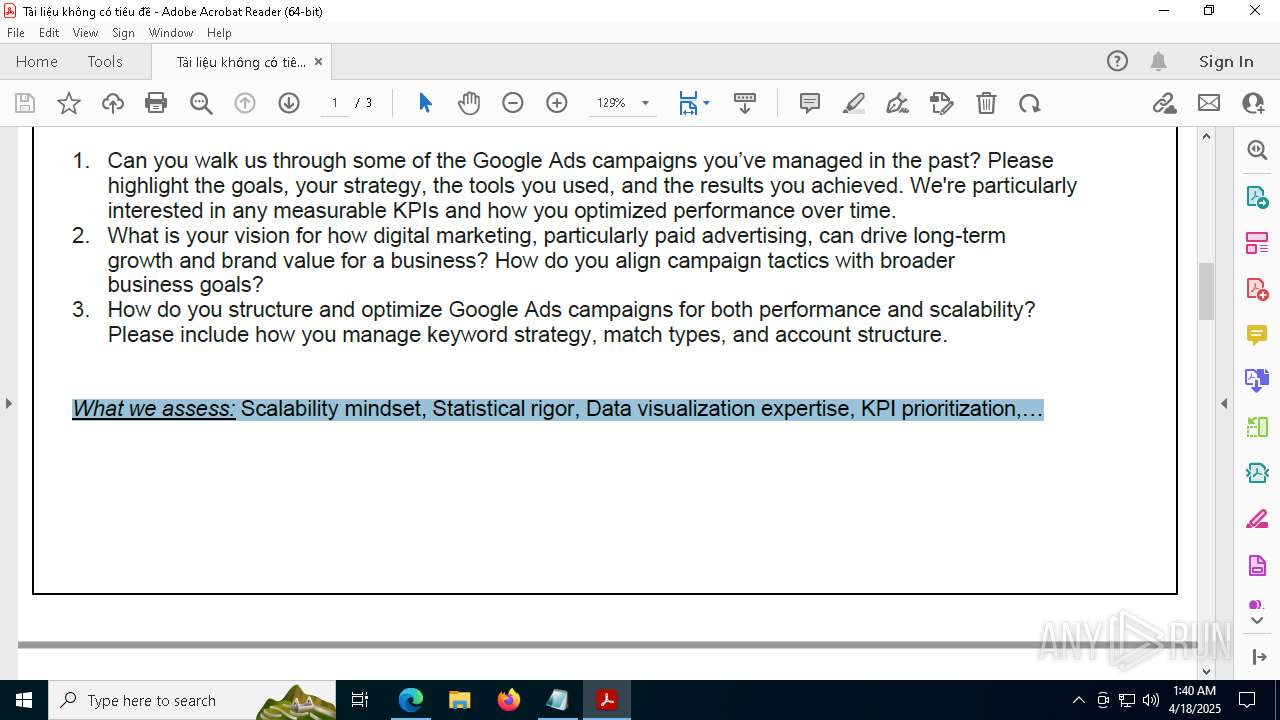Share the document with others
The height and width of the screenshot is (720, 1280).
click(1253, 103)
